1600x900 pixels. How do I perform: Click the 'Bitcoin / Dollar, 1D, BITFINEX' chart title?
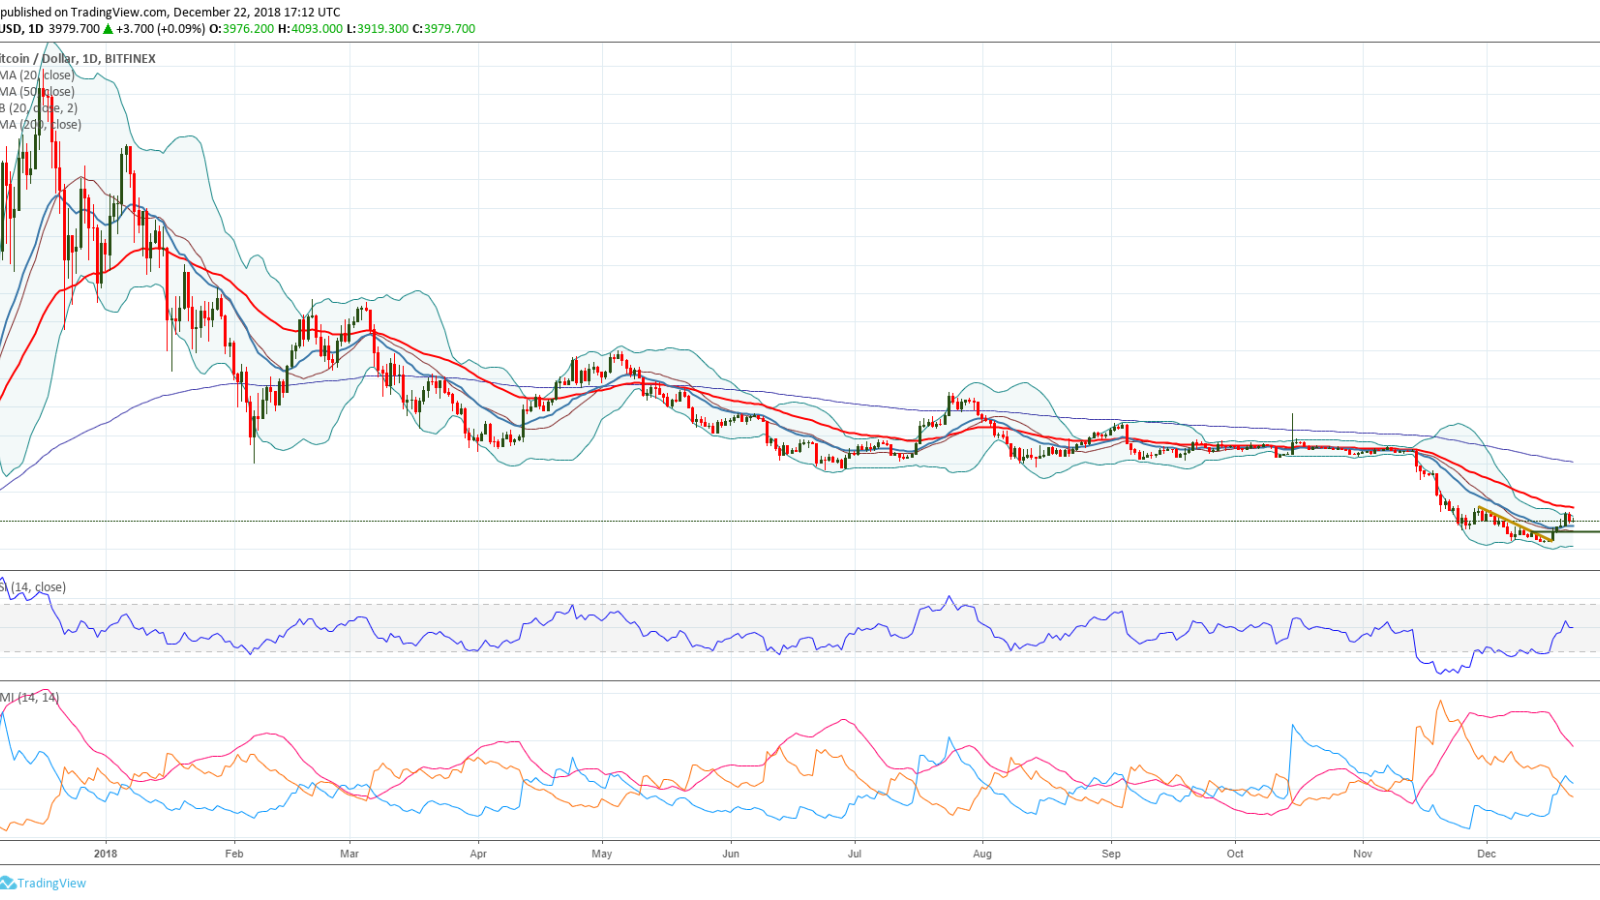click(78, 59)
